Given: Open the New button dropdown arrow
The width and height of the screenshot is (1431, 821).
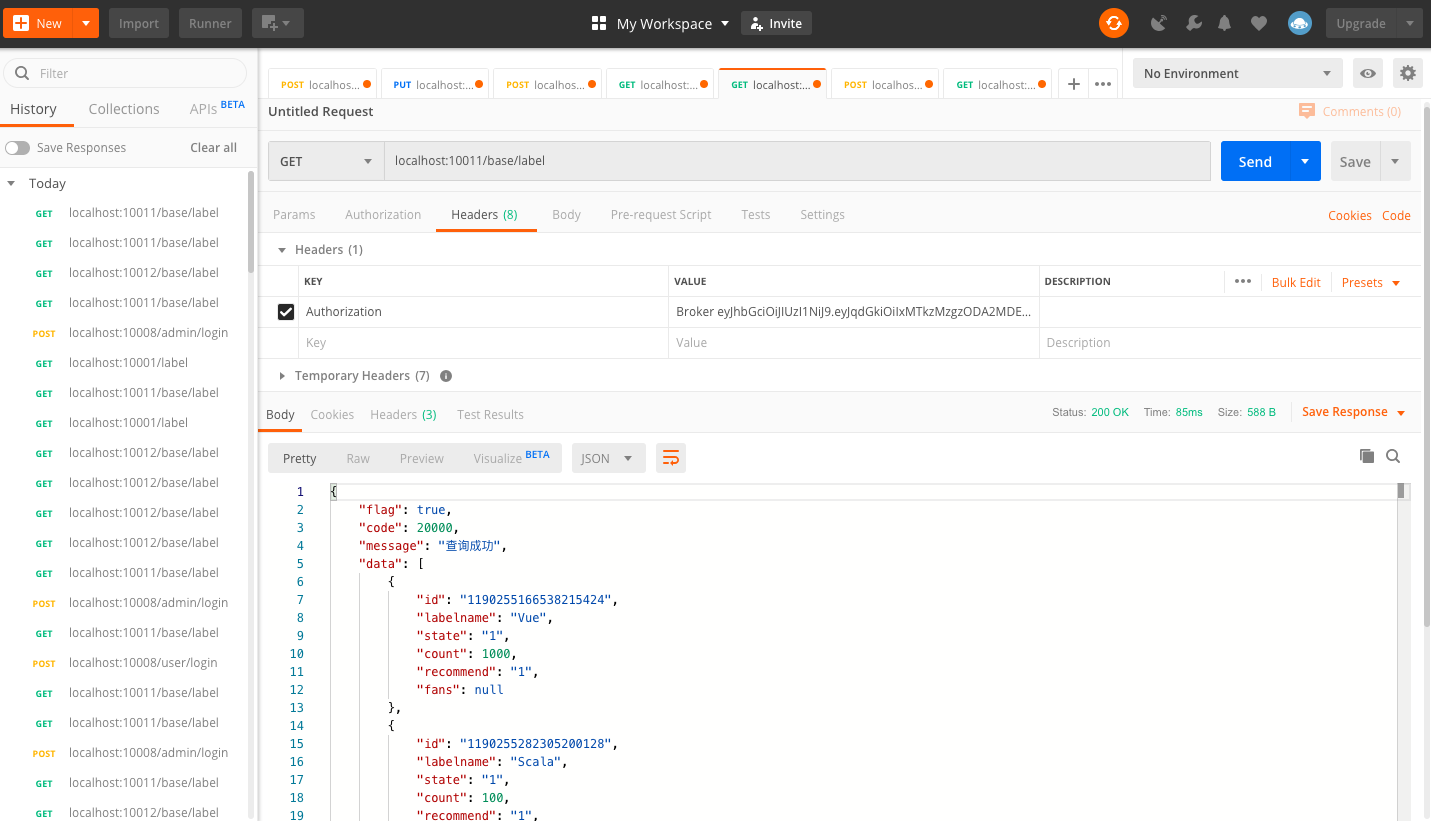Looking at the screenshot, I should [x=86, y=23].
